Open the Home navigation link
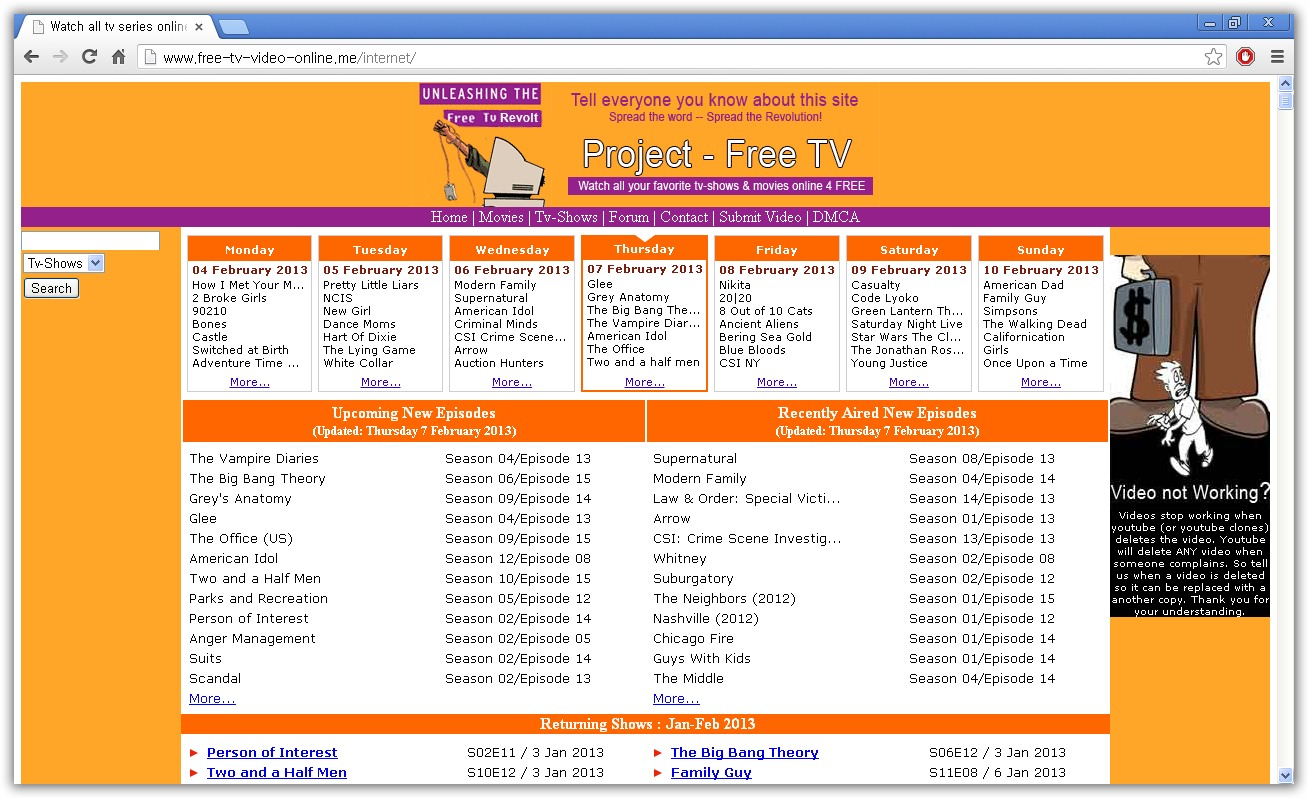1308x798 pixels. tap(449, 217)
